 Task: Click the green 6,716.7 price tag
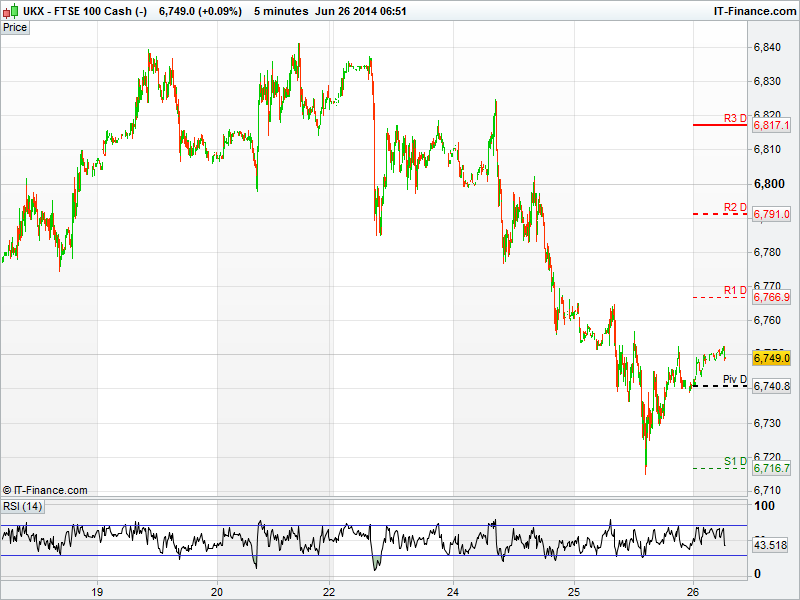(771, 468)
